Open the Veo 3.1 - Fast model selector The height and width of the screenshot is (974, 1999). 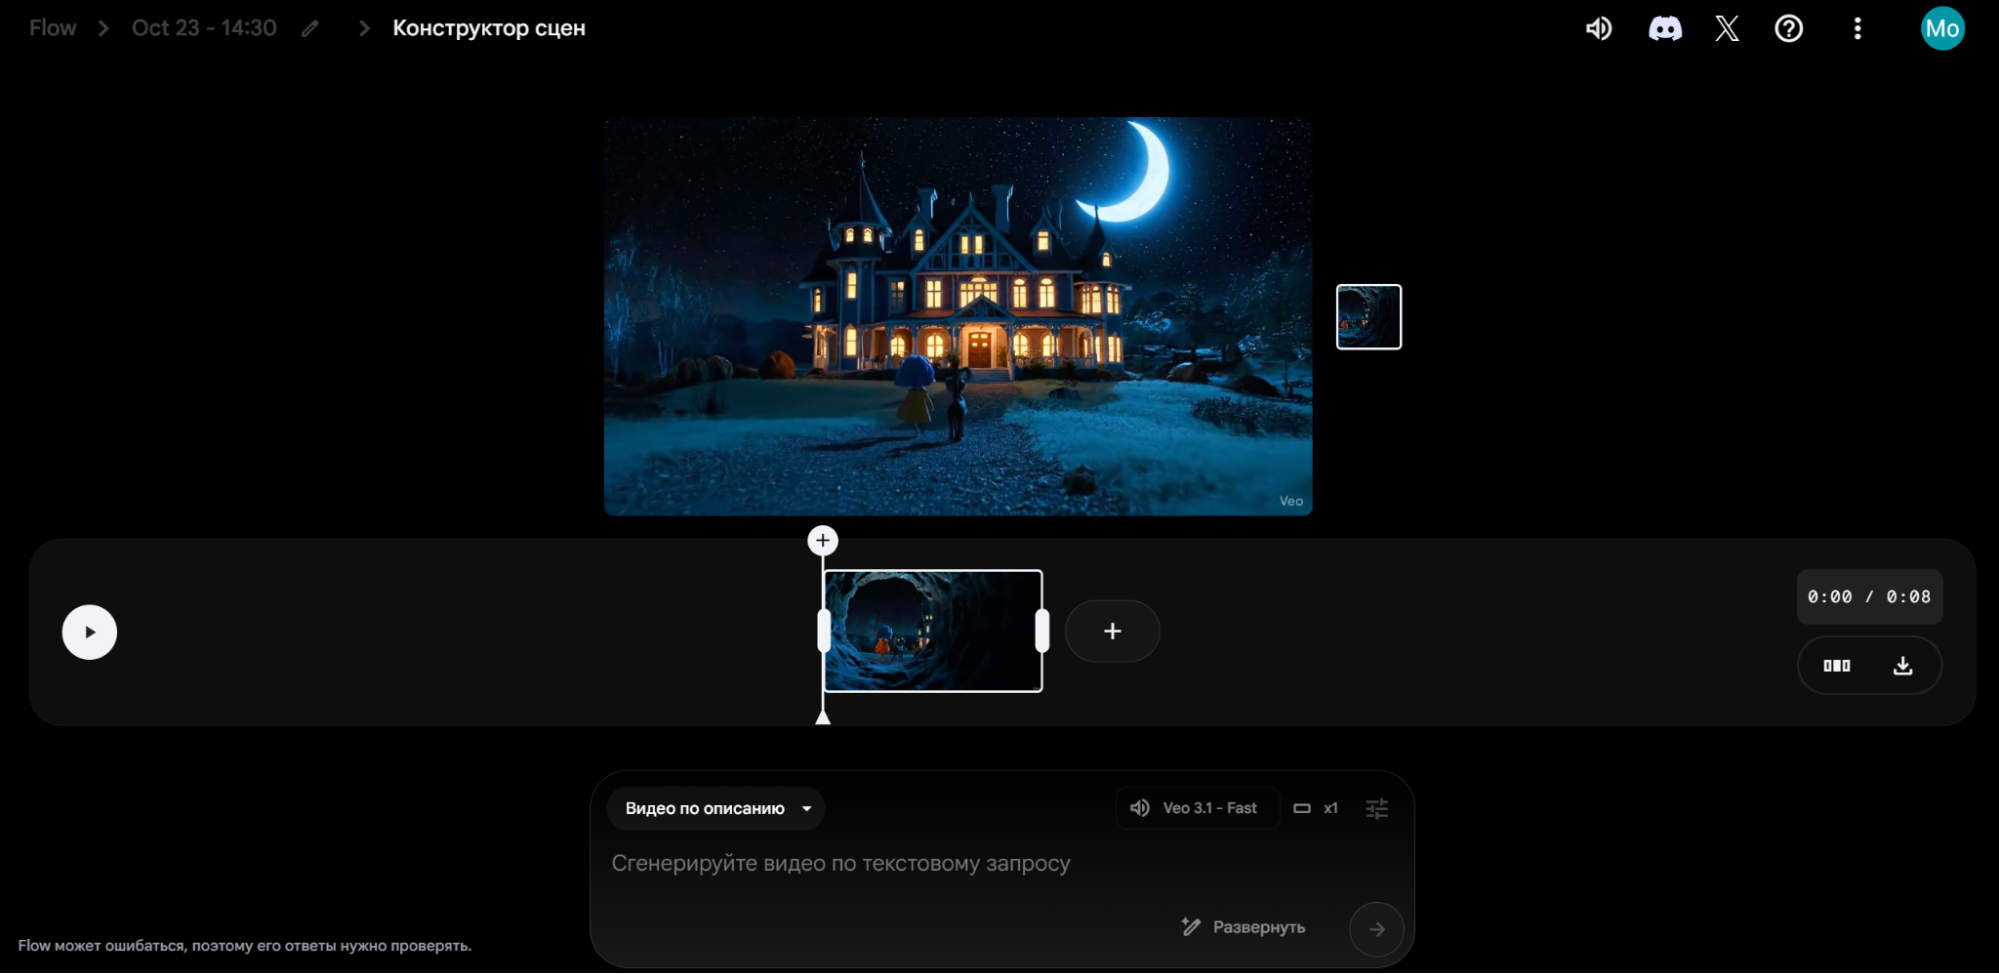coord(1197,808)
